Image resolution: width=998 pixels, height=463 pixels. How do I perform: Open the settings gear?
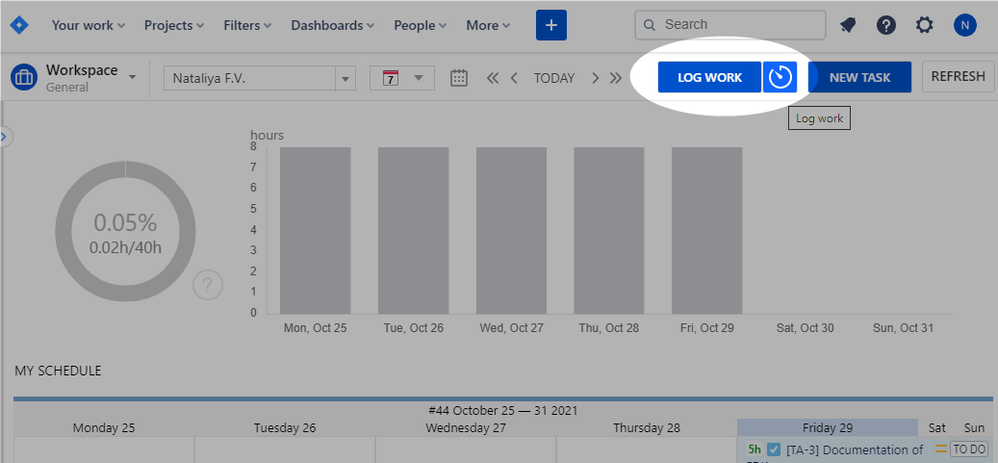click(x=924, y=25)
